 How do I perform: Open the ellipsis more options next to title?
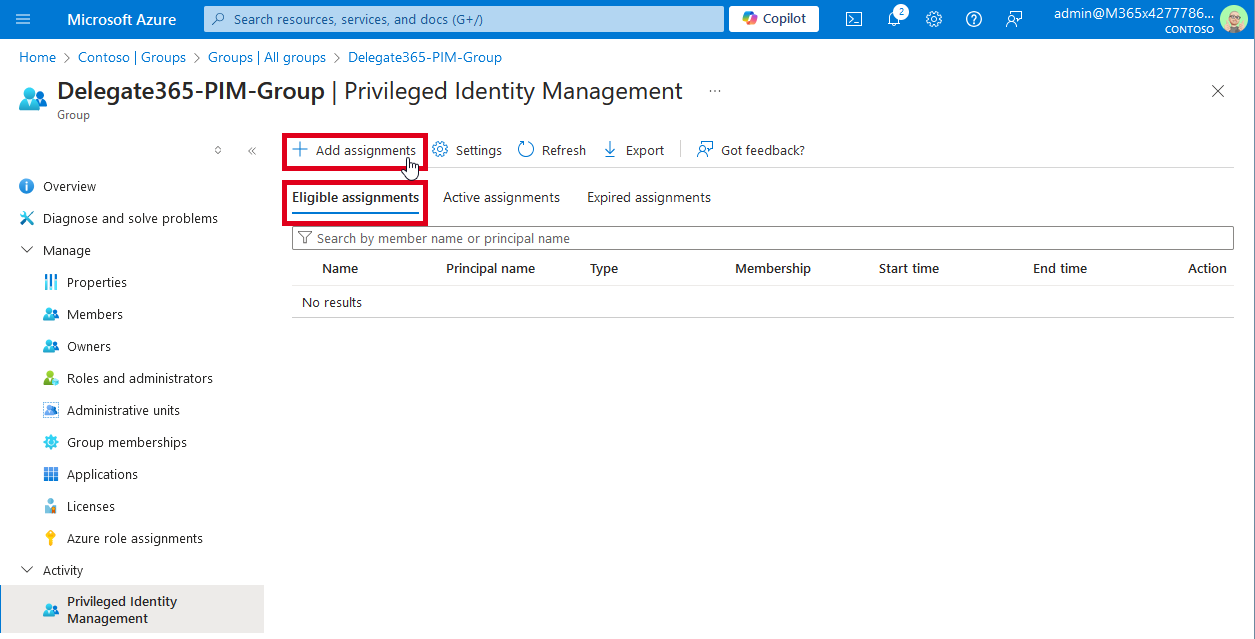[714, 91]
